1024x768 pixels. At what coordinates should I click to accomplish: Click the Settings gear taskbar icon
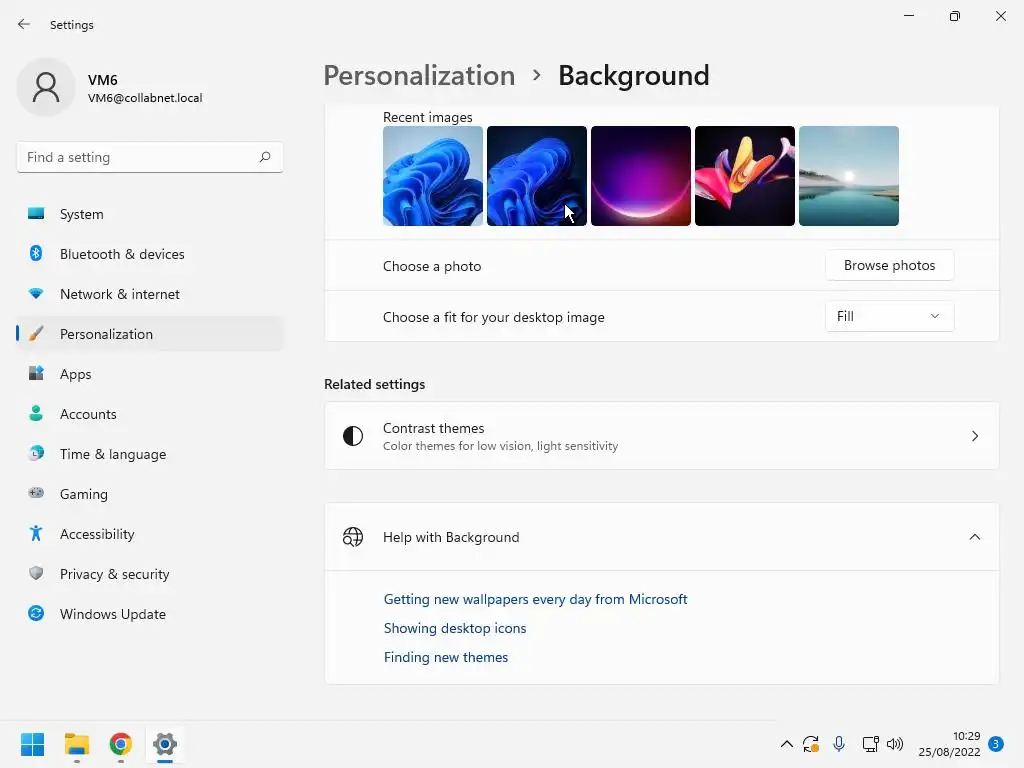point(165,744)
